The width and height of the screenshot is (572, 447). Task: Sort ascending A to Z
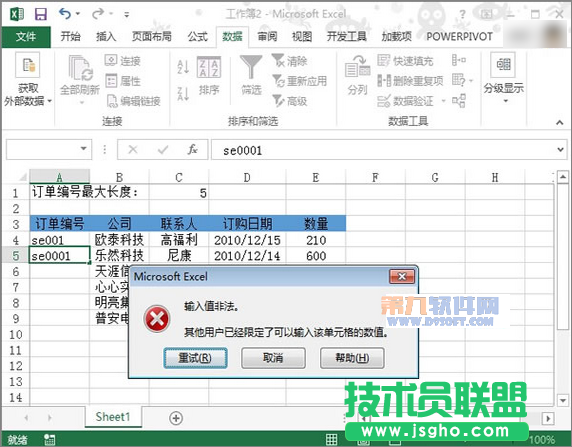tap(183, 67)
